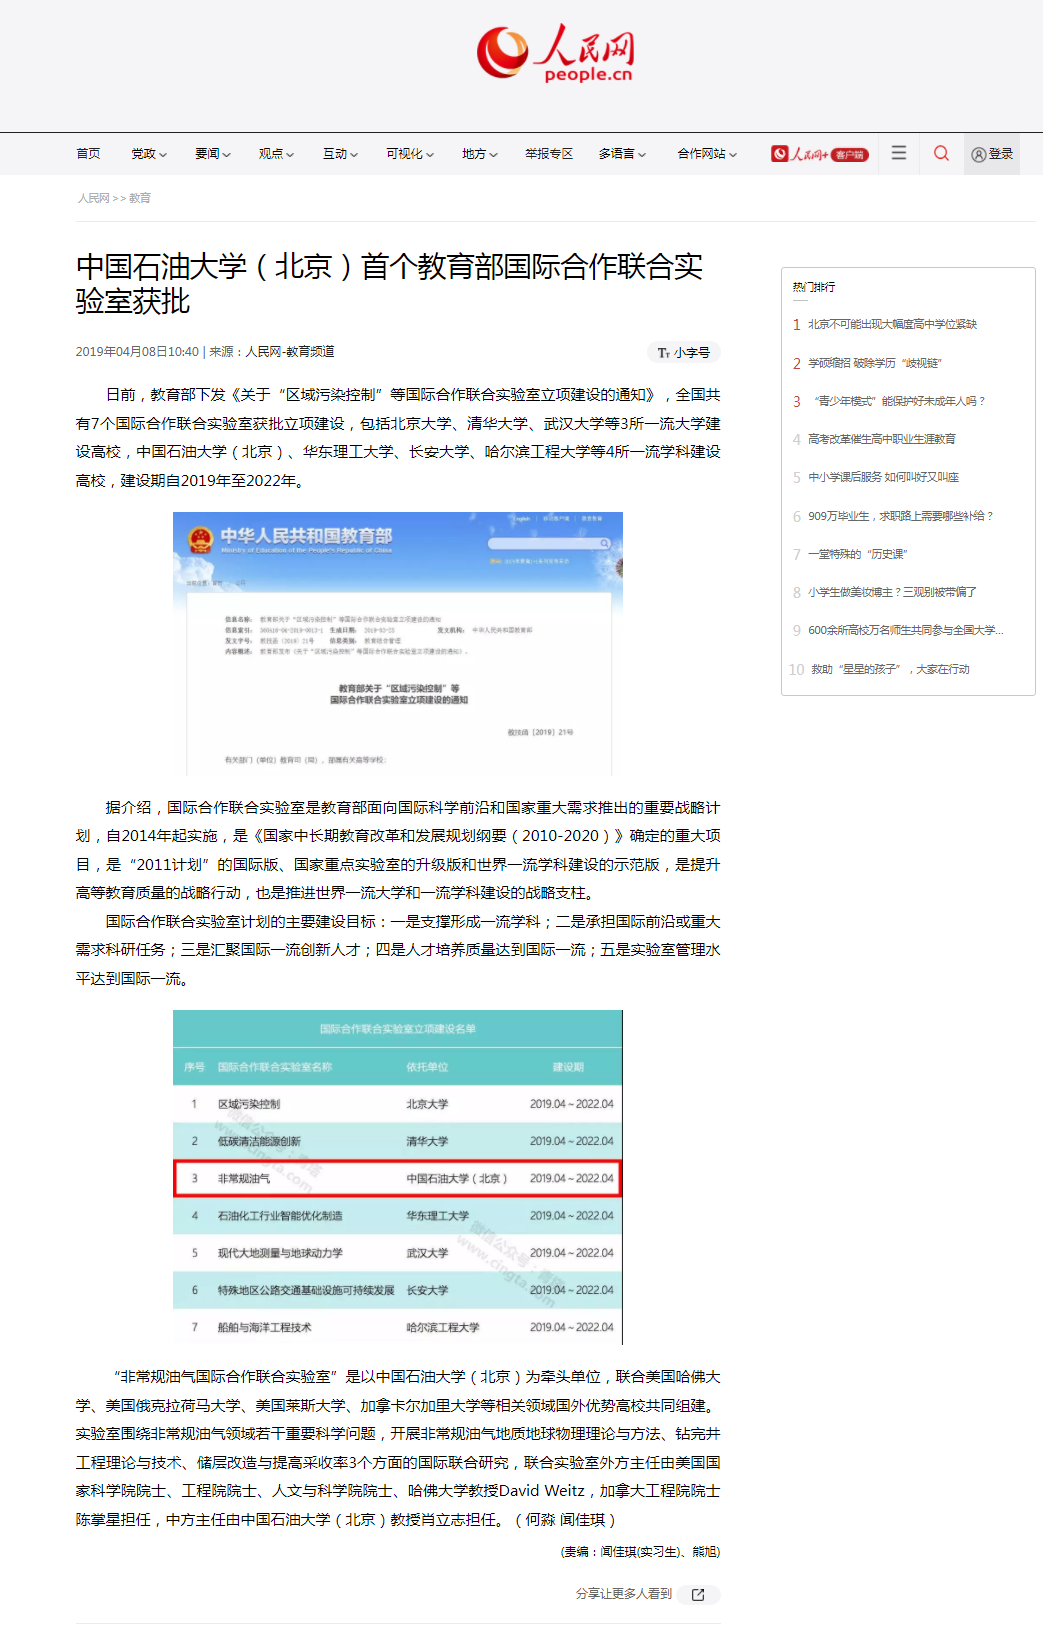Expand the 地方 dropdown menu
The image size is (1043, 1626).
click(x=480, y=154)
